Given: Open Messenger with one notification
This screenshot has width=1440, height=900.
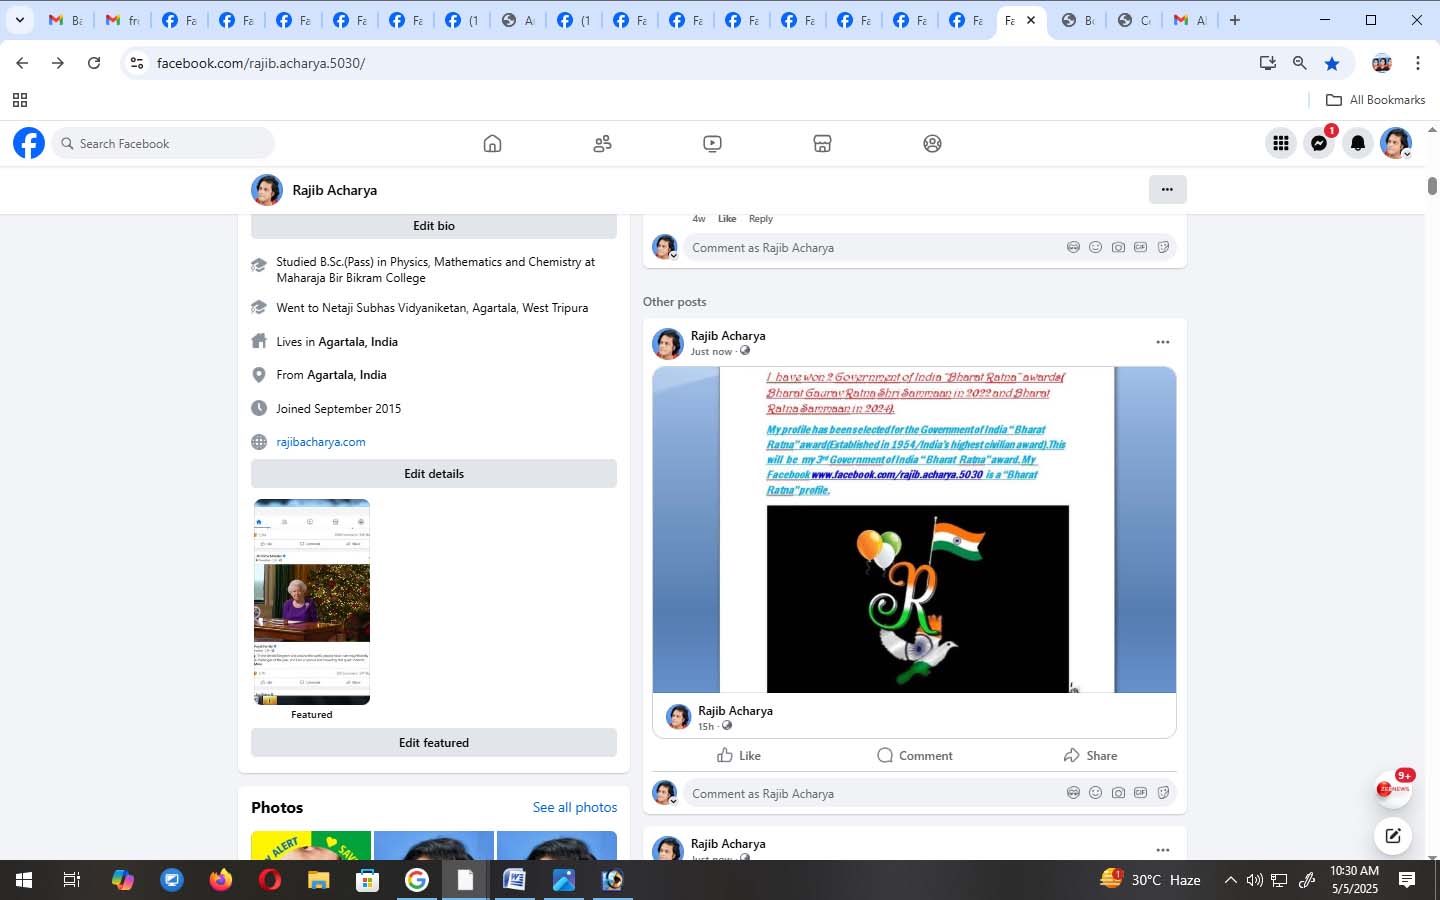Looking at the screenshot, I should click(1319, 143).
